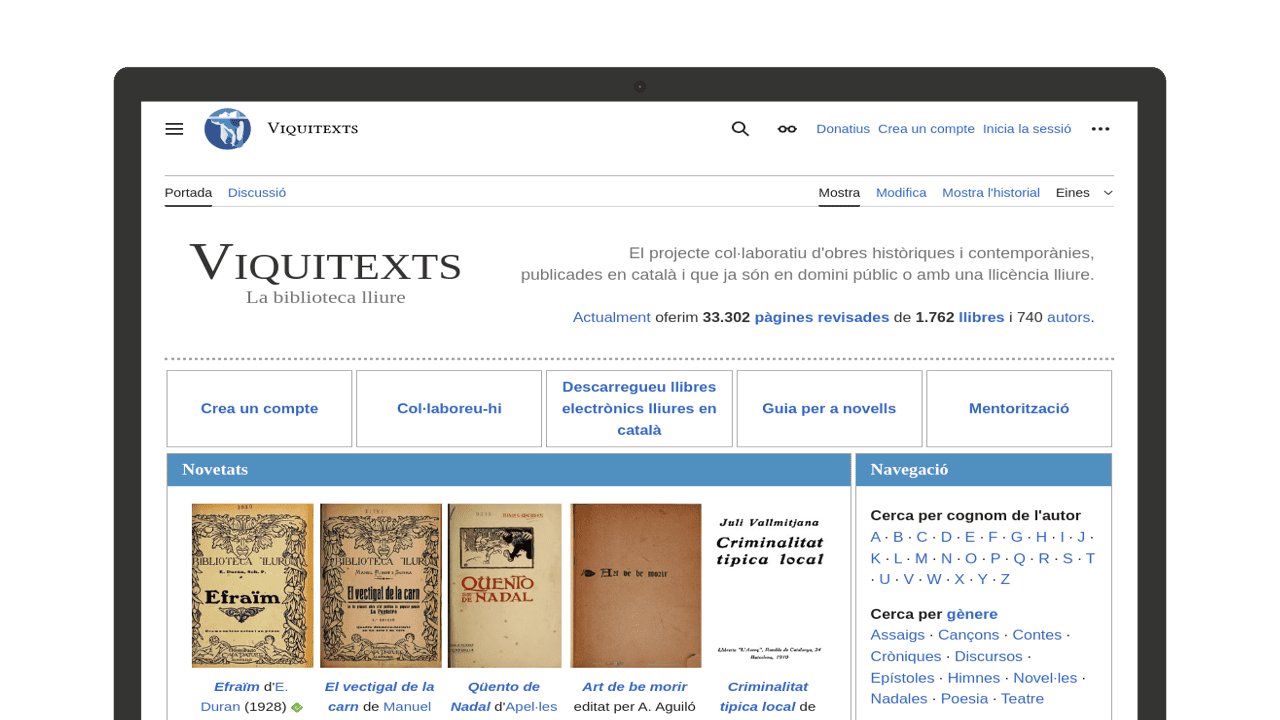Open Guia per a novells
Image resolution: width=1280 pixels, height=720 pixels.
829,408
